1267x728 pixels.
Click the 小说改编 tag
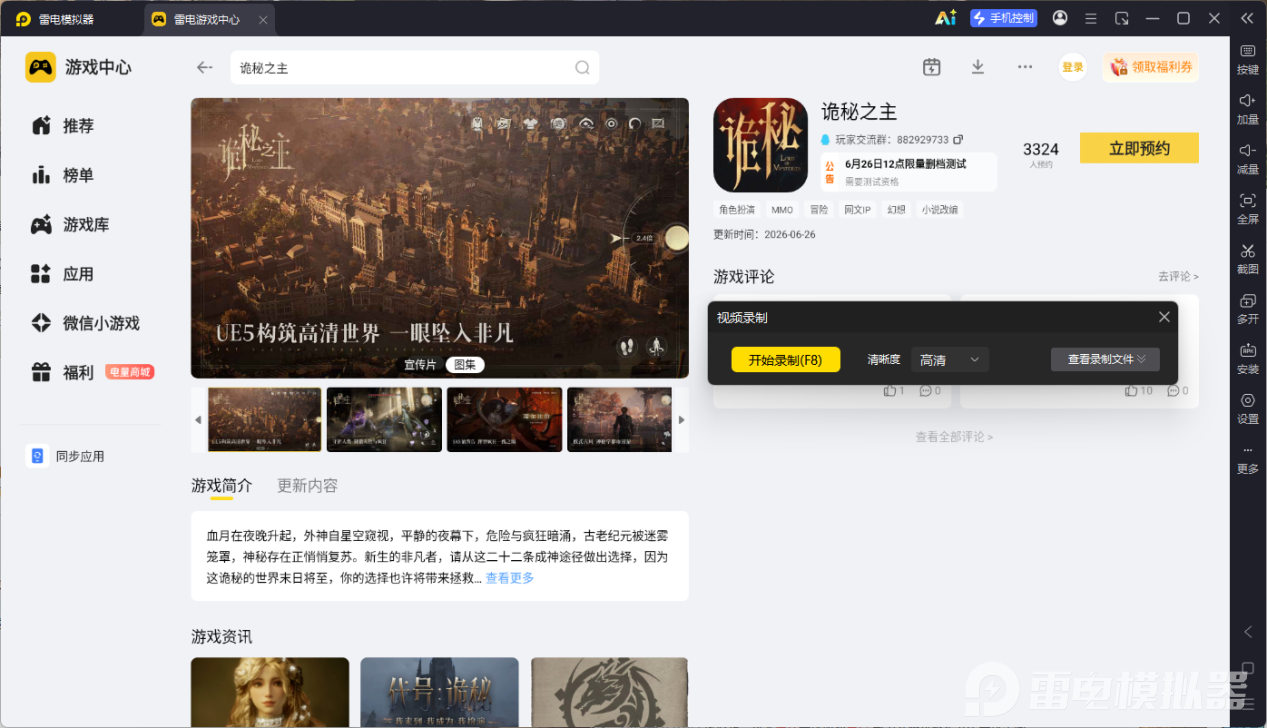point(939,210)
